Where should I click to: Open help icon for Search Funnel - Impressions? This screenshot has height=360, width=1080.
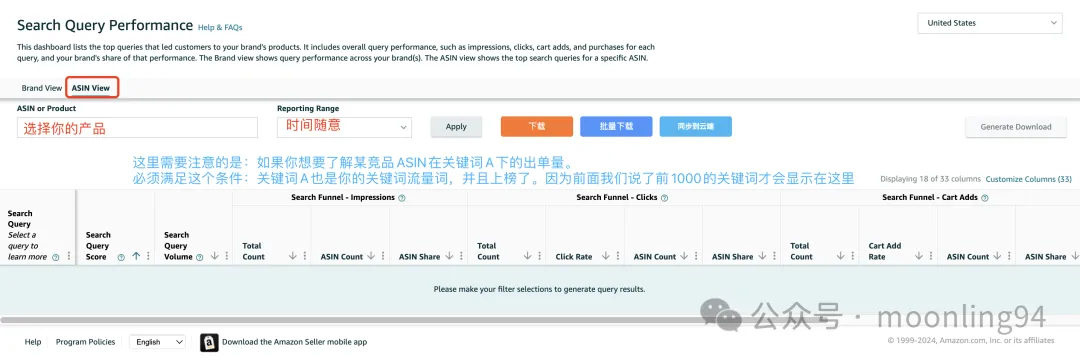coord(402,198)
